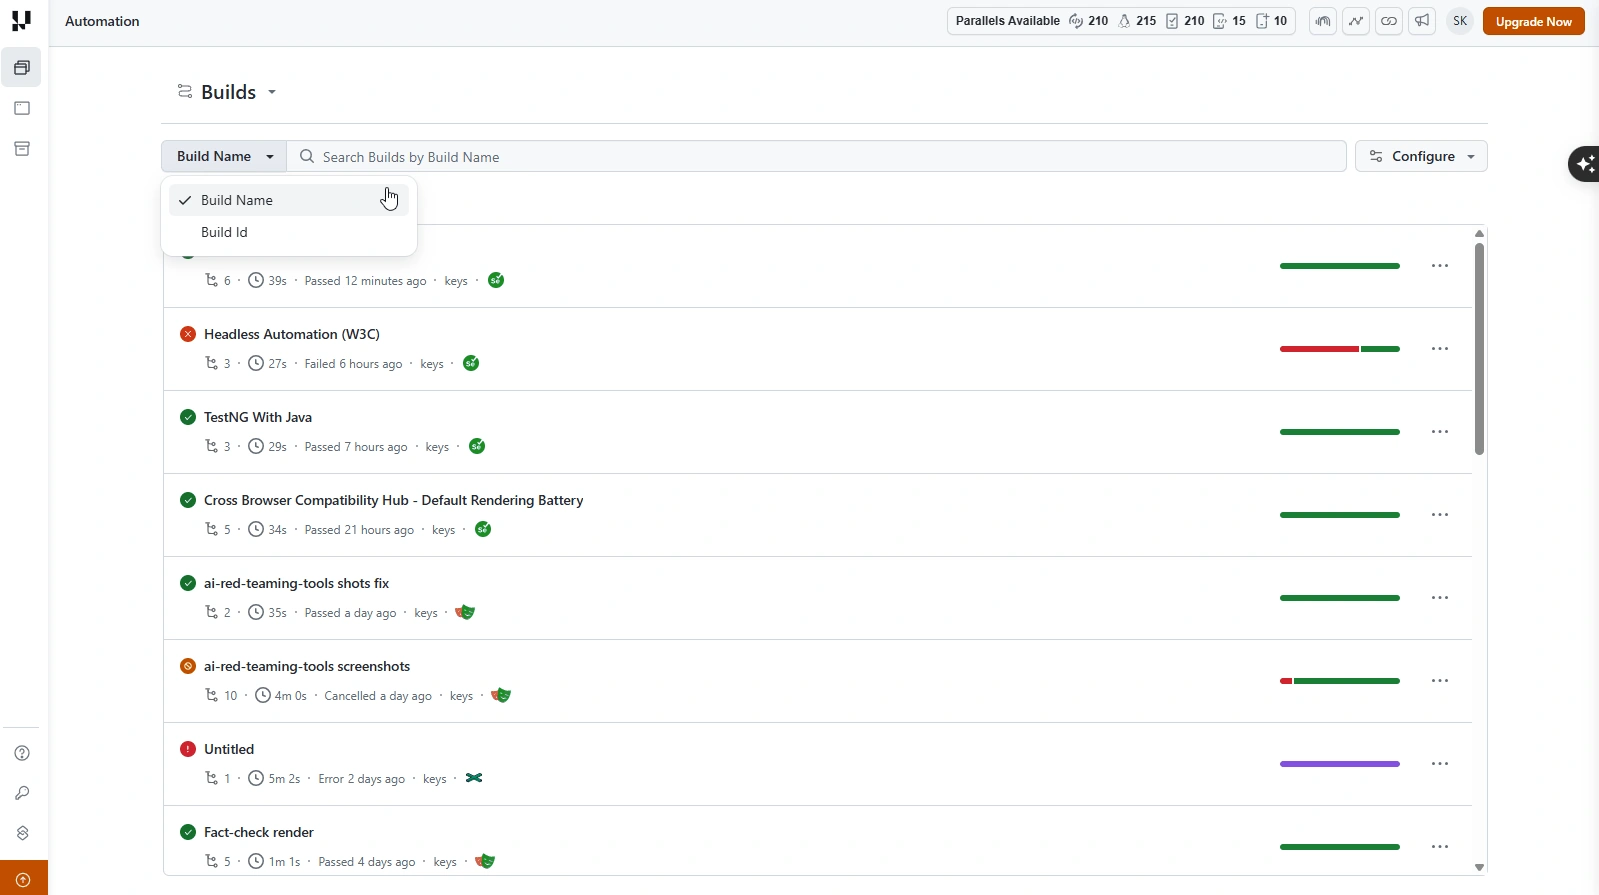1599x895 pixels.
Task: Open Headless Automation (W3C) build
Action: 292,334
